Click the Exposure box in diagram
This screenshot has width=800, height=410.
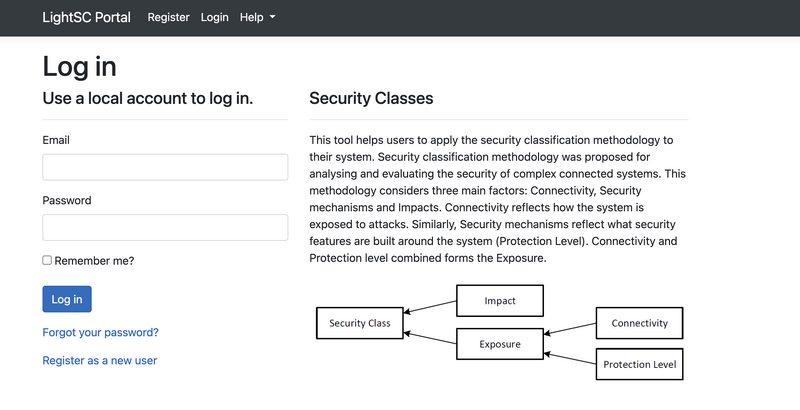pyautogui.click(x=500, y=344)
